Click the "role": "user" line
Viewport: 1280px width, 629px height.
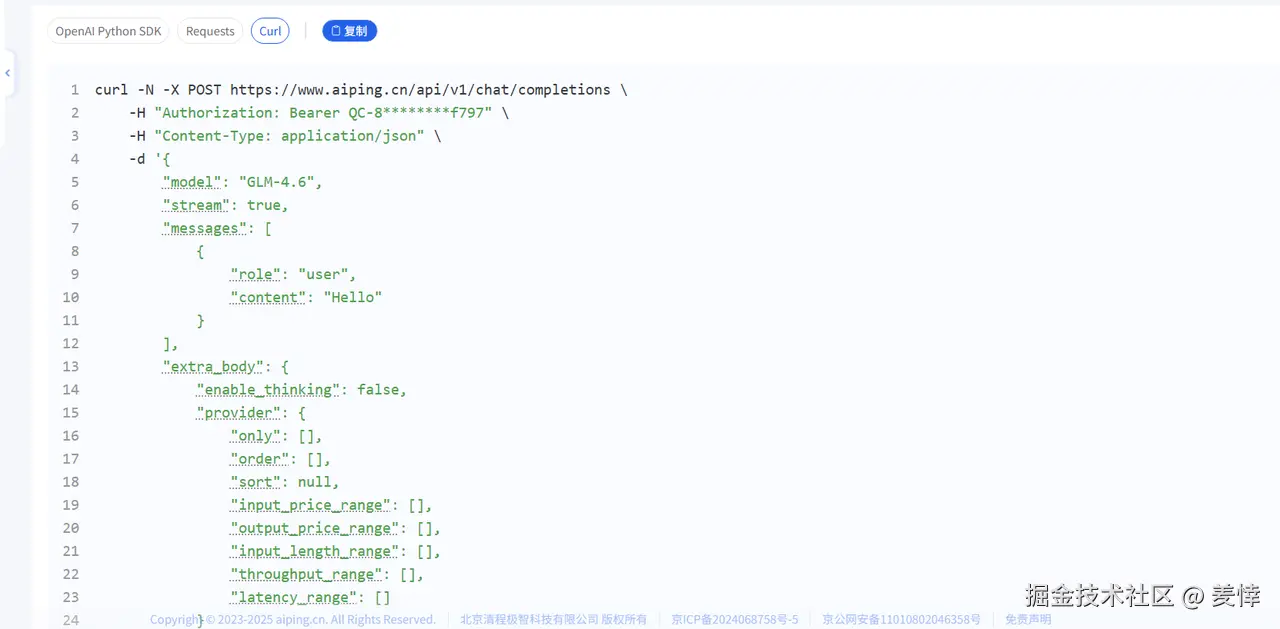click(x=294, y=274)
